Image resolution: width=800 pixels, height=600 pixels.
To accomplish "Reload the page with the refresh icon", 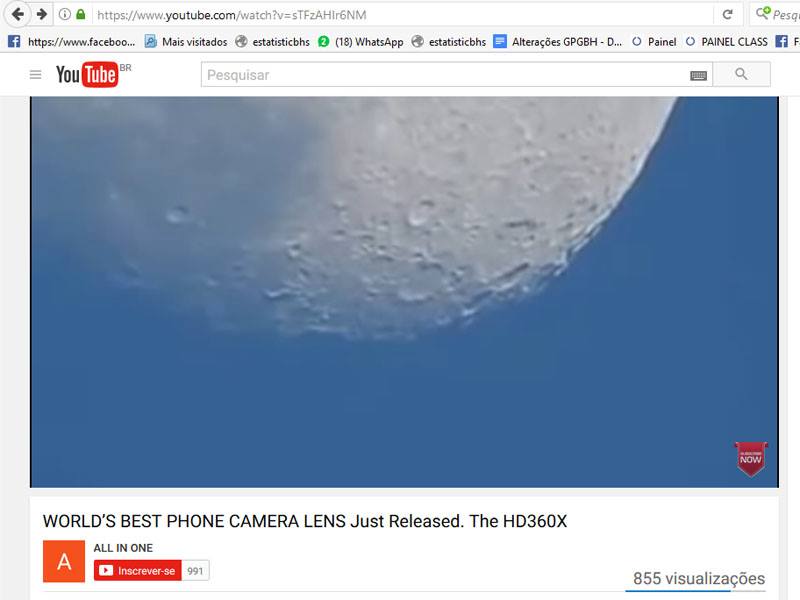I will pos(728,14).
